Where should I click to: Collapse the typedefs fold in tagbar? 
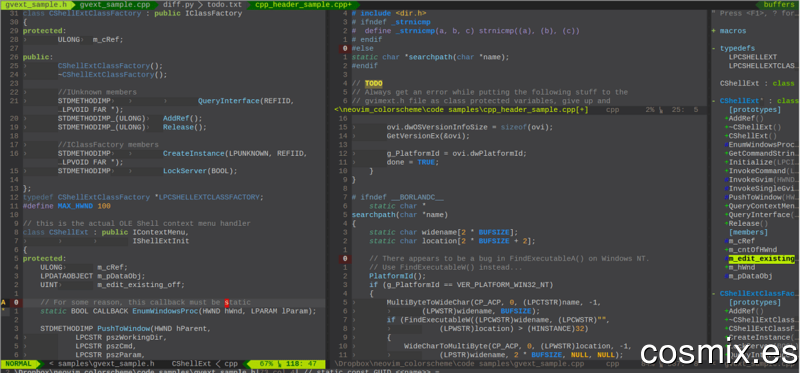733,48
